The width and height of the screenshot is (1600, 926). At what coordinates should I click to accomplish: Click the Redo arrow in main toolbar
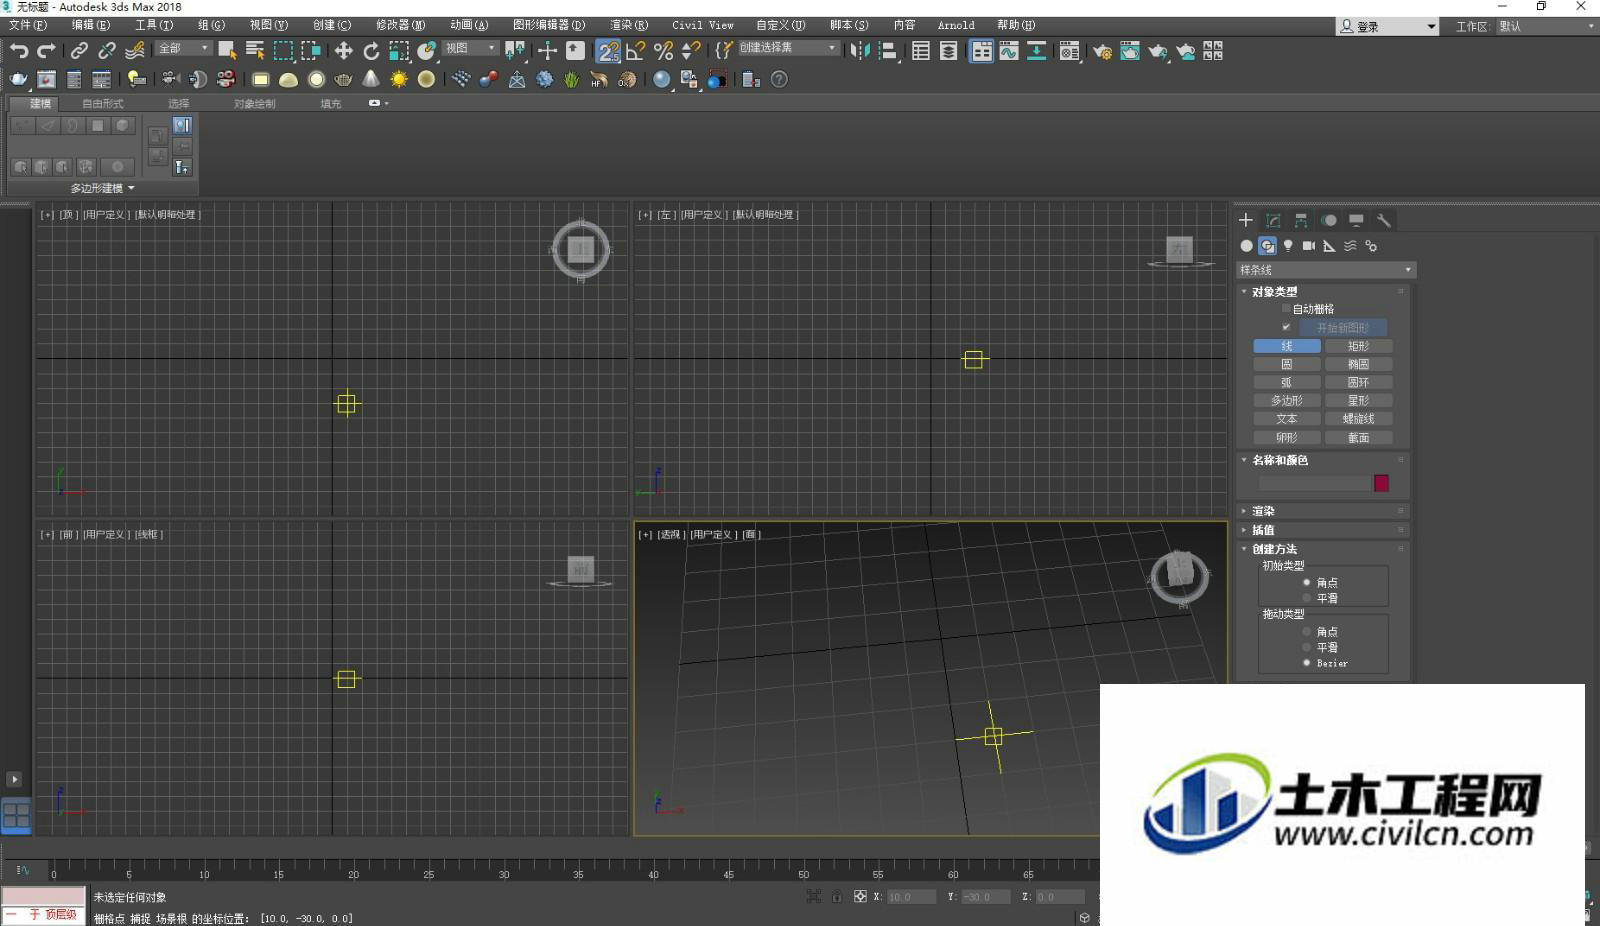[46, 51]
